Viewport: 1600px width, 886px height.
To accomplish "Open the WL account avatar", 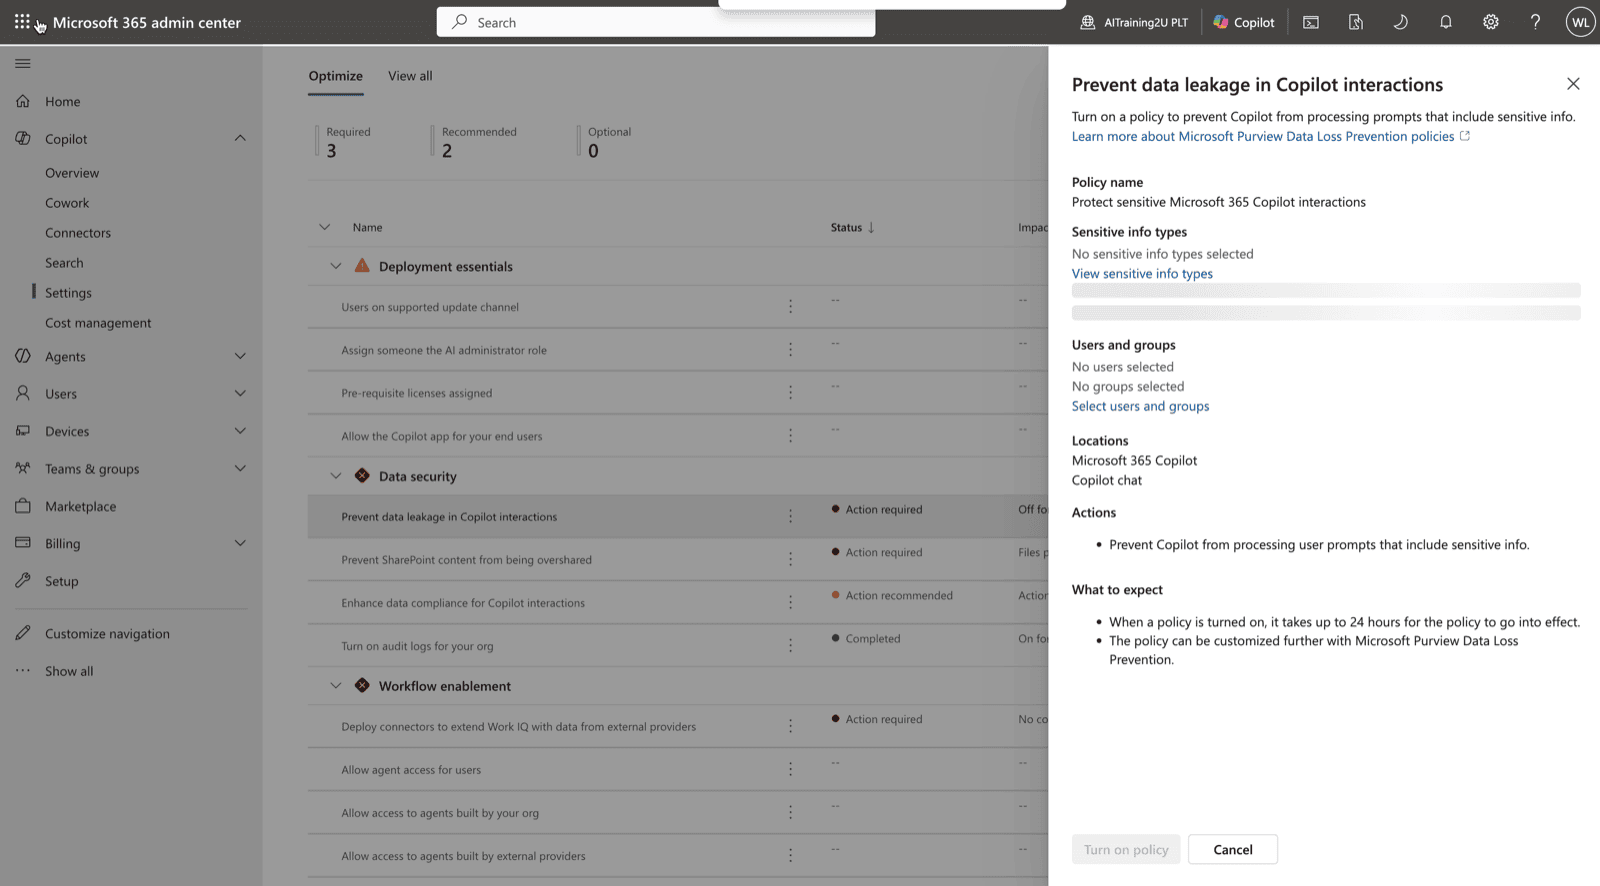I will 1580,22.
